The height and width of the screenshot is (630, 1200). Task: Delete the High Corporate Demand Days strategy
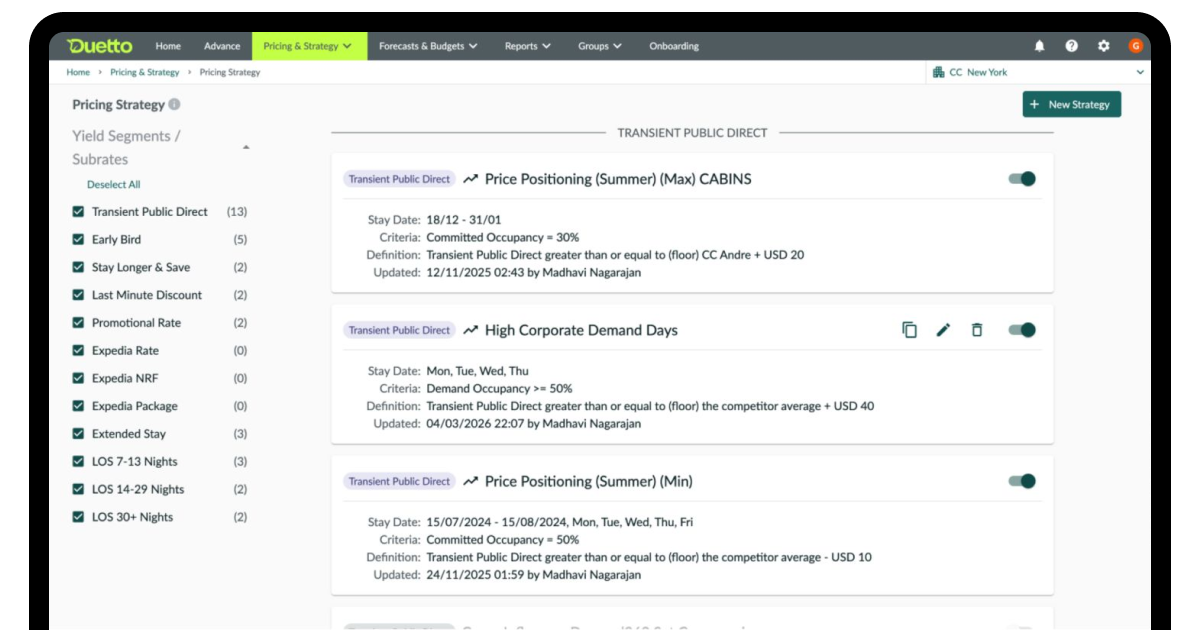click(x=977, y=330)
